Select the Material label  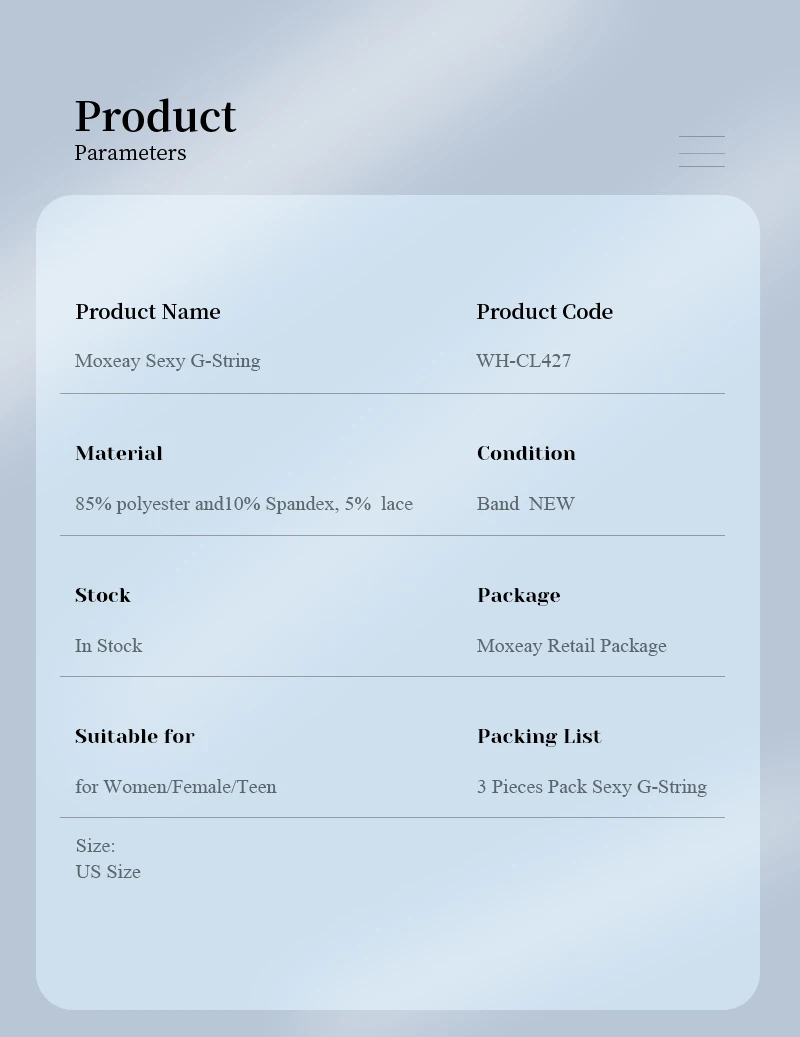point(118,453)
